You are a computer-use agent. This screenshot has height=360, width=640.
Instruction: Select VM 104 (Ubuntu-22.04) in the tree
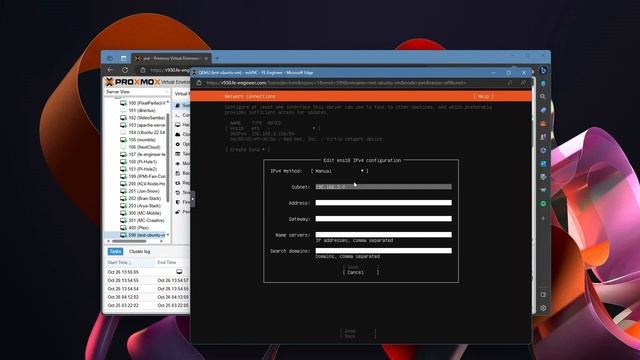[142, 133]
